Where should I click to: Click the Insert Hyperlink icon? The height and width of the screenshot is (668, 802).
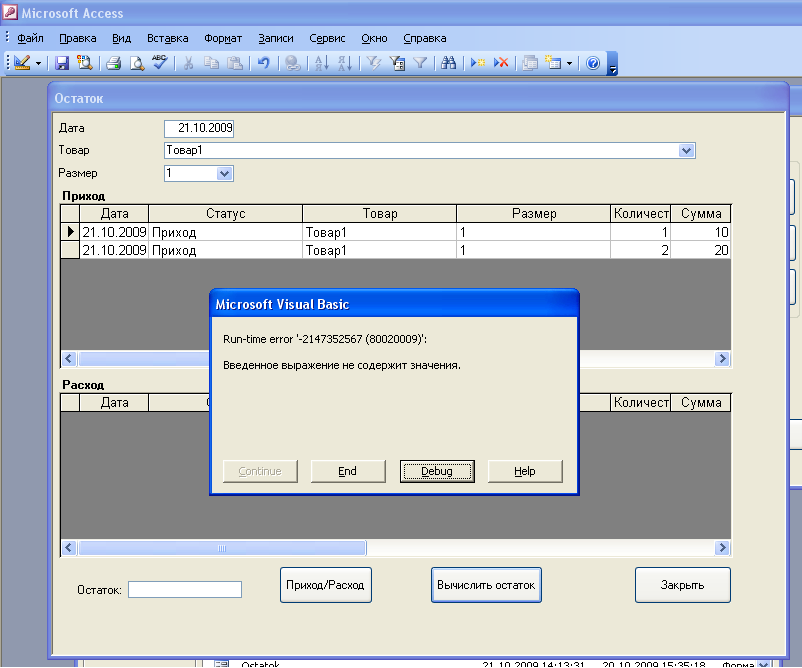(293, 63)
